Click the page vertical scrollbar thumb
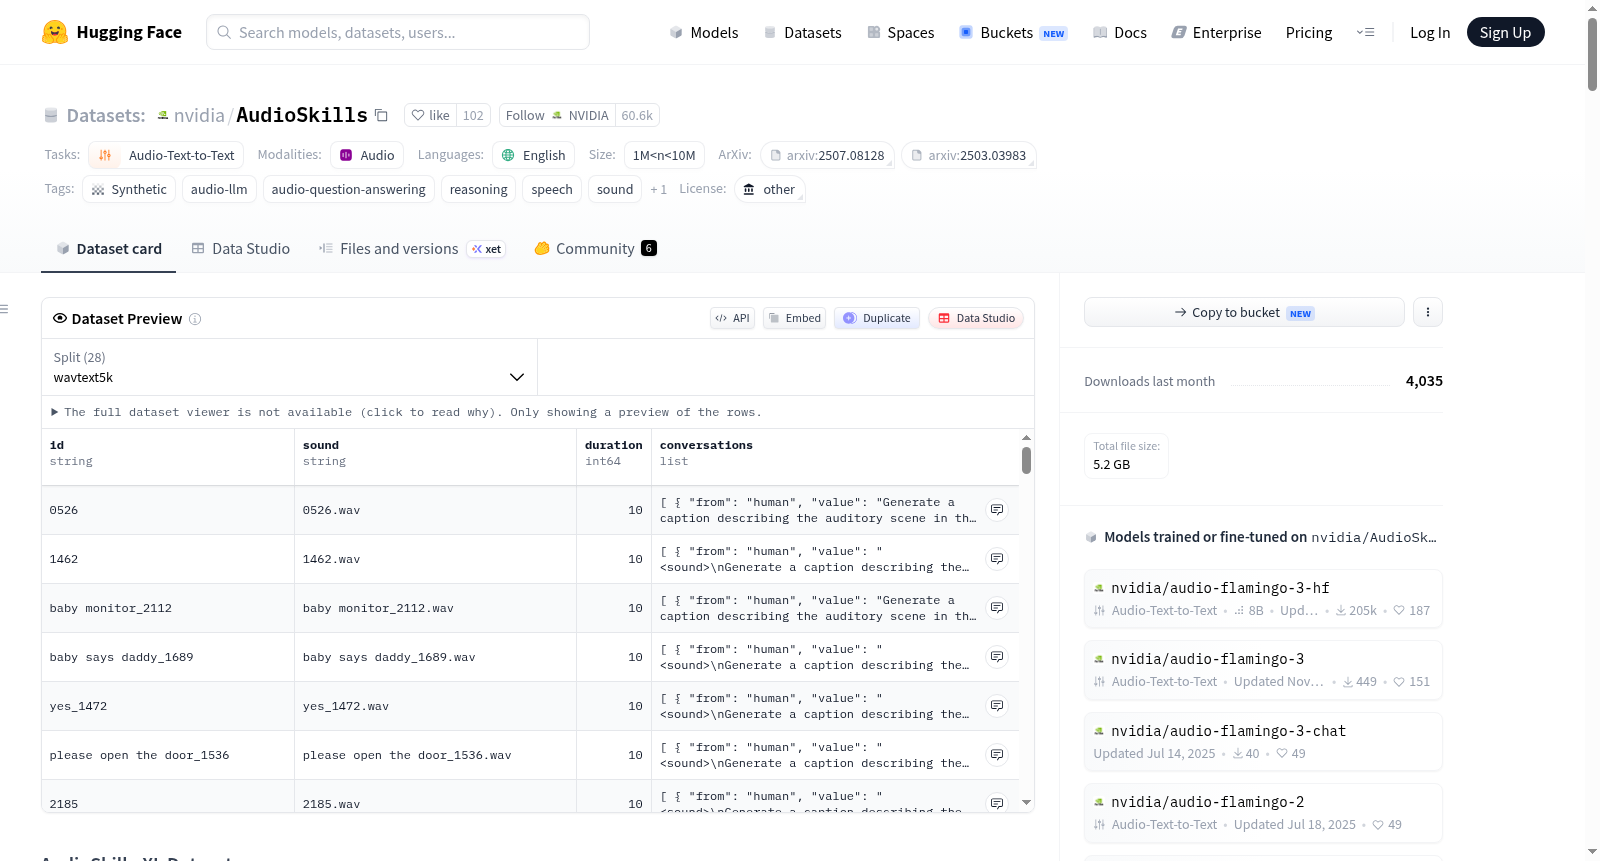This screenshot has height=861, width=1600. point(1592,54)
